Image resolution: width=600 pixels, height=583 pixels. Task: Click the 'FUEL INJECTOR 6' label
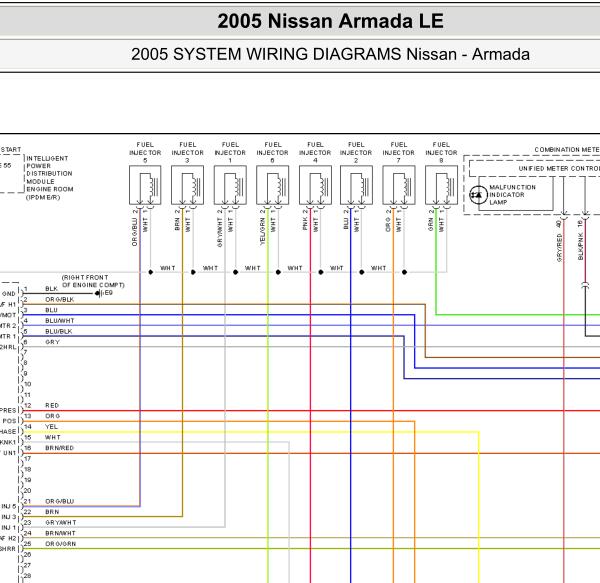272,152
